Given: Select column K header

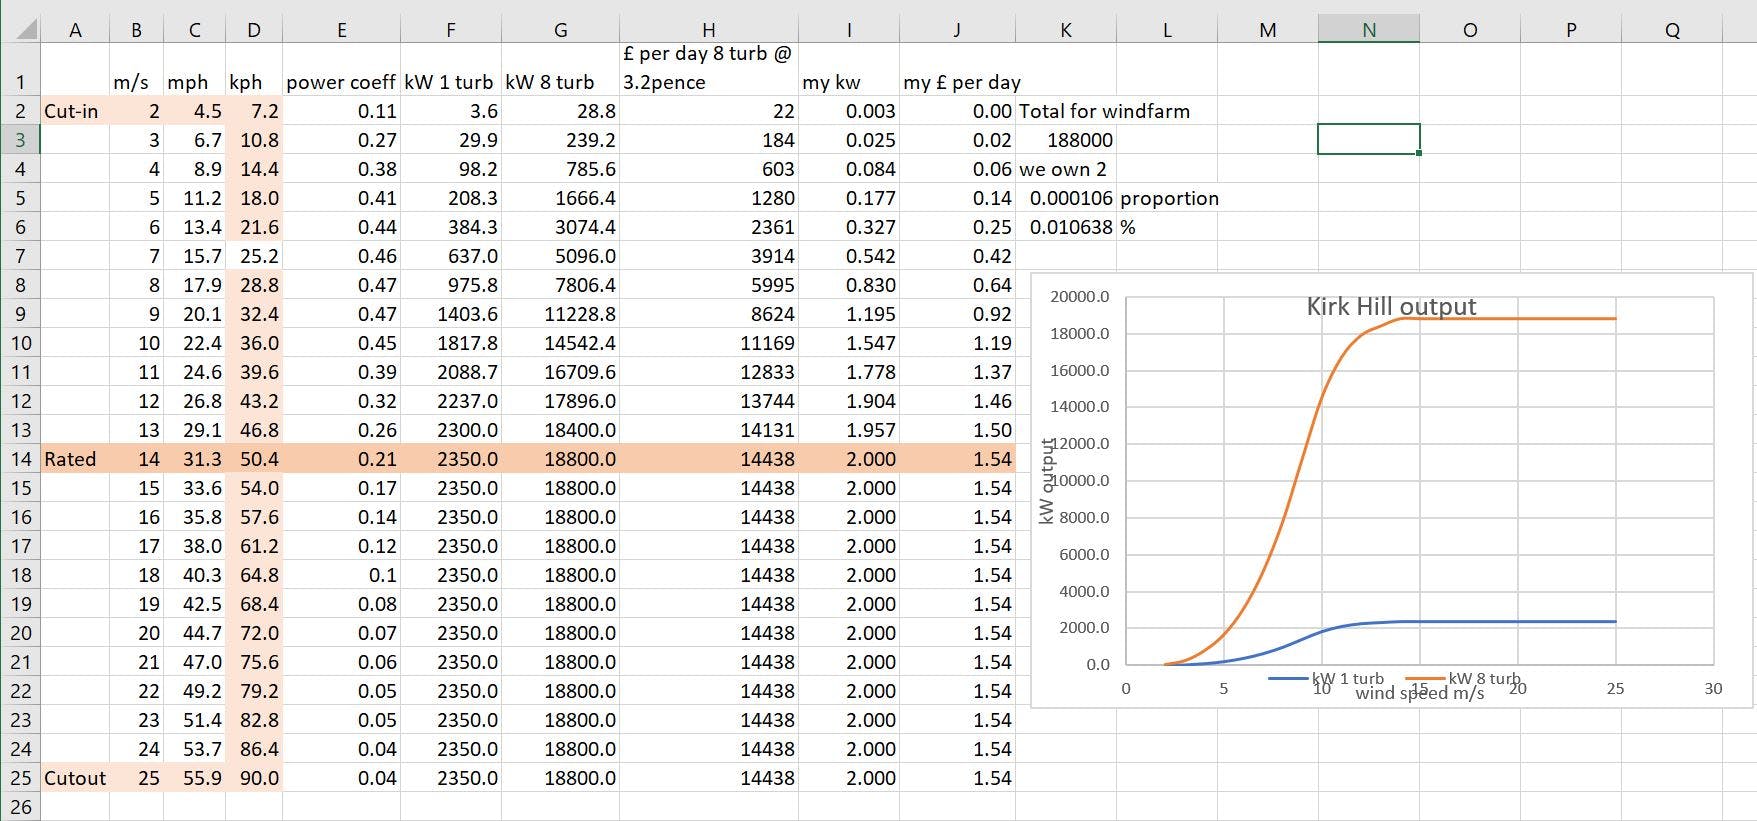Looking at the screenshot, I should [x=1066, y=30].
